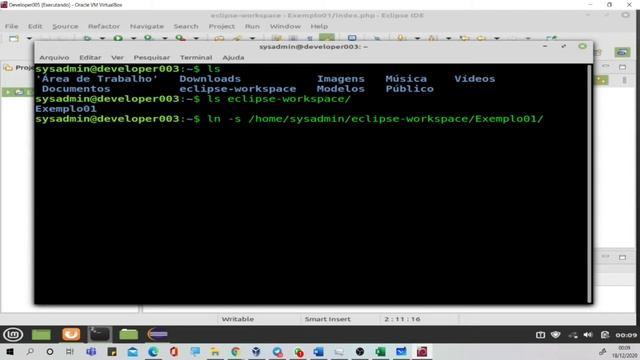Open File Explorer from Windows taskbar
Screen dimensions: 640x360
tap(215, 351)
